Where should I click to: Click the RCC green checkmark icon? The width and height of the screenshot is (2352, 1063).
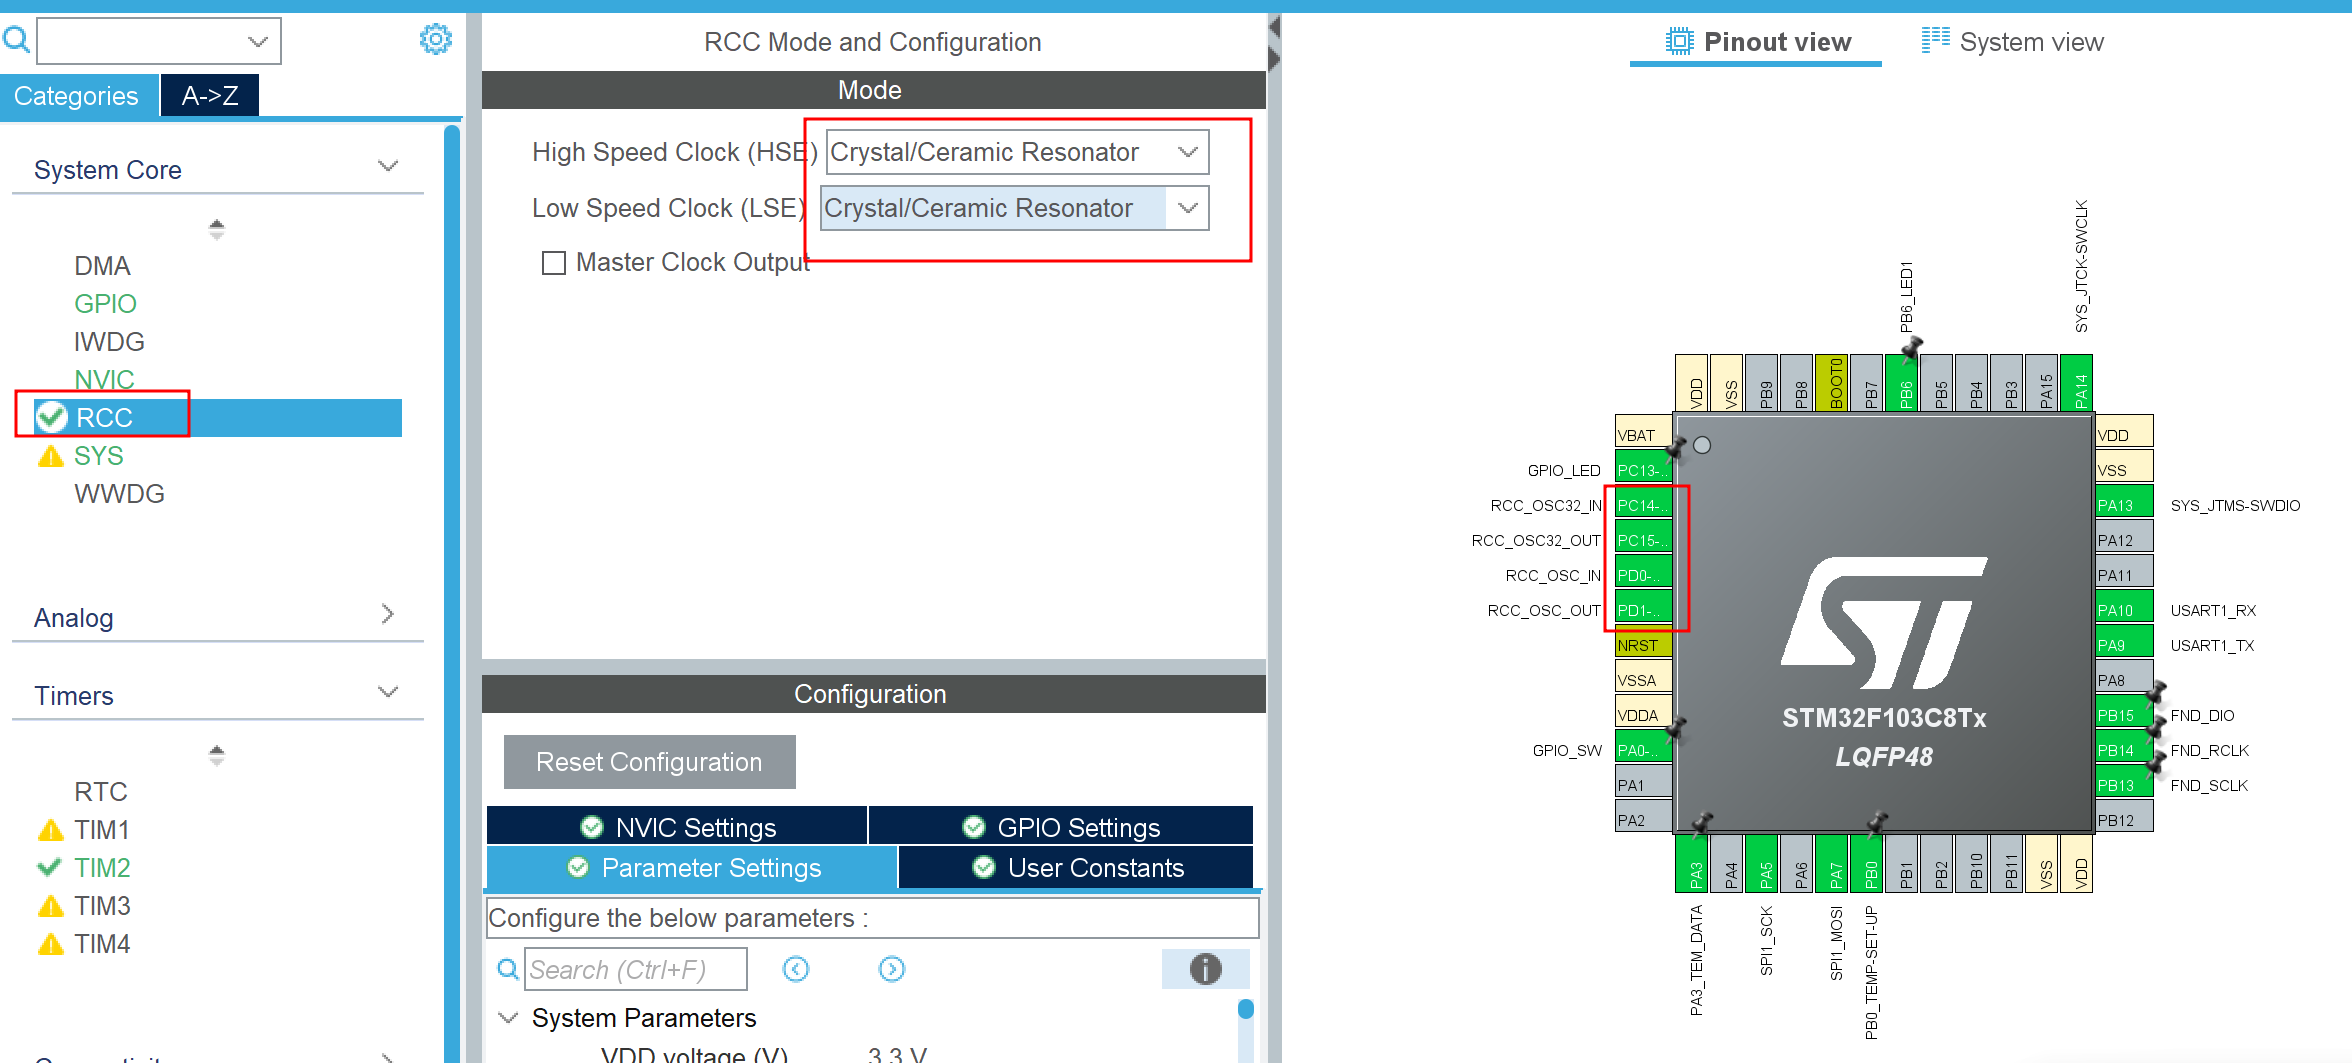(x=51, y=417)
